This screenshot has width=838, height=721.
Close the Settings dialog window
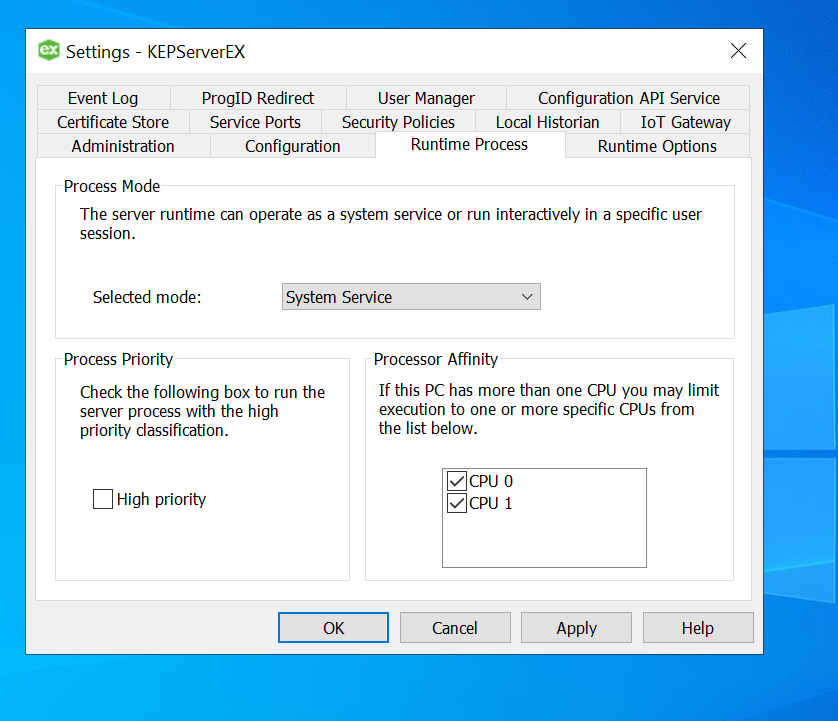[x=738, y=51]
